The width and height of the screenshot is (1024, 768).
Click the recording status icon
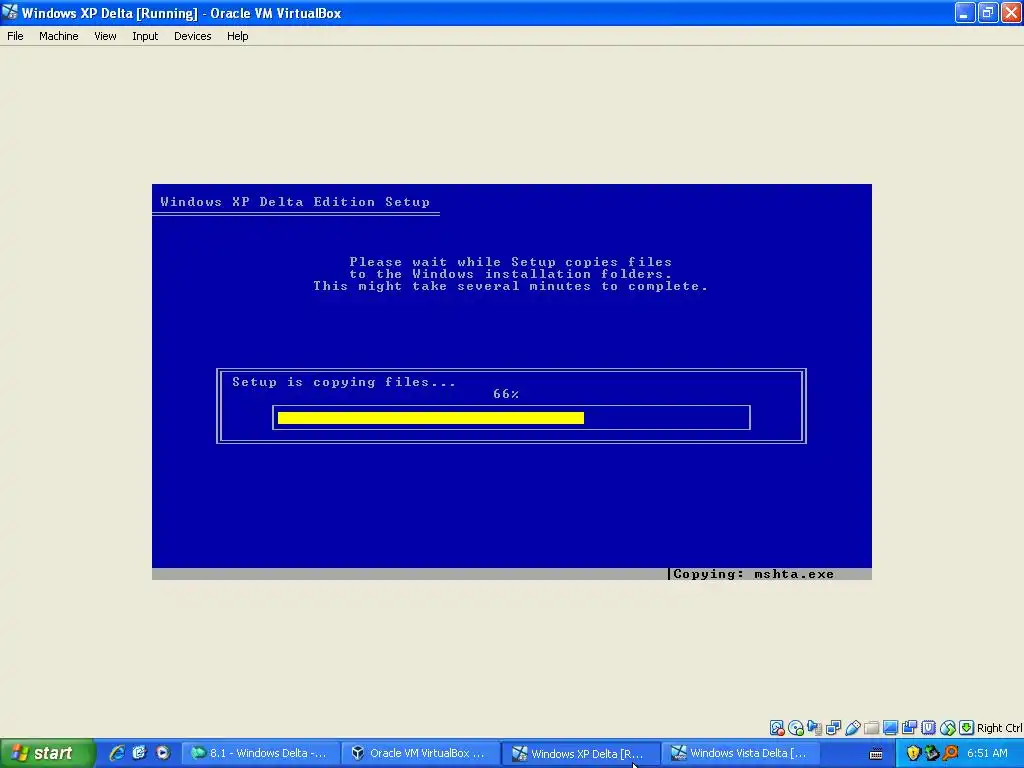[x=909, y=728]
